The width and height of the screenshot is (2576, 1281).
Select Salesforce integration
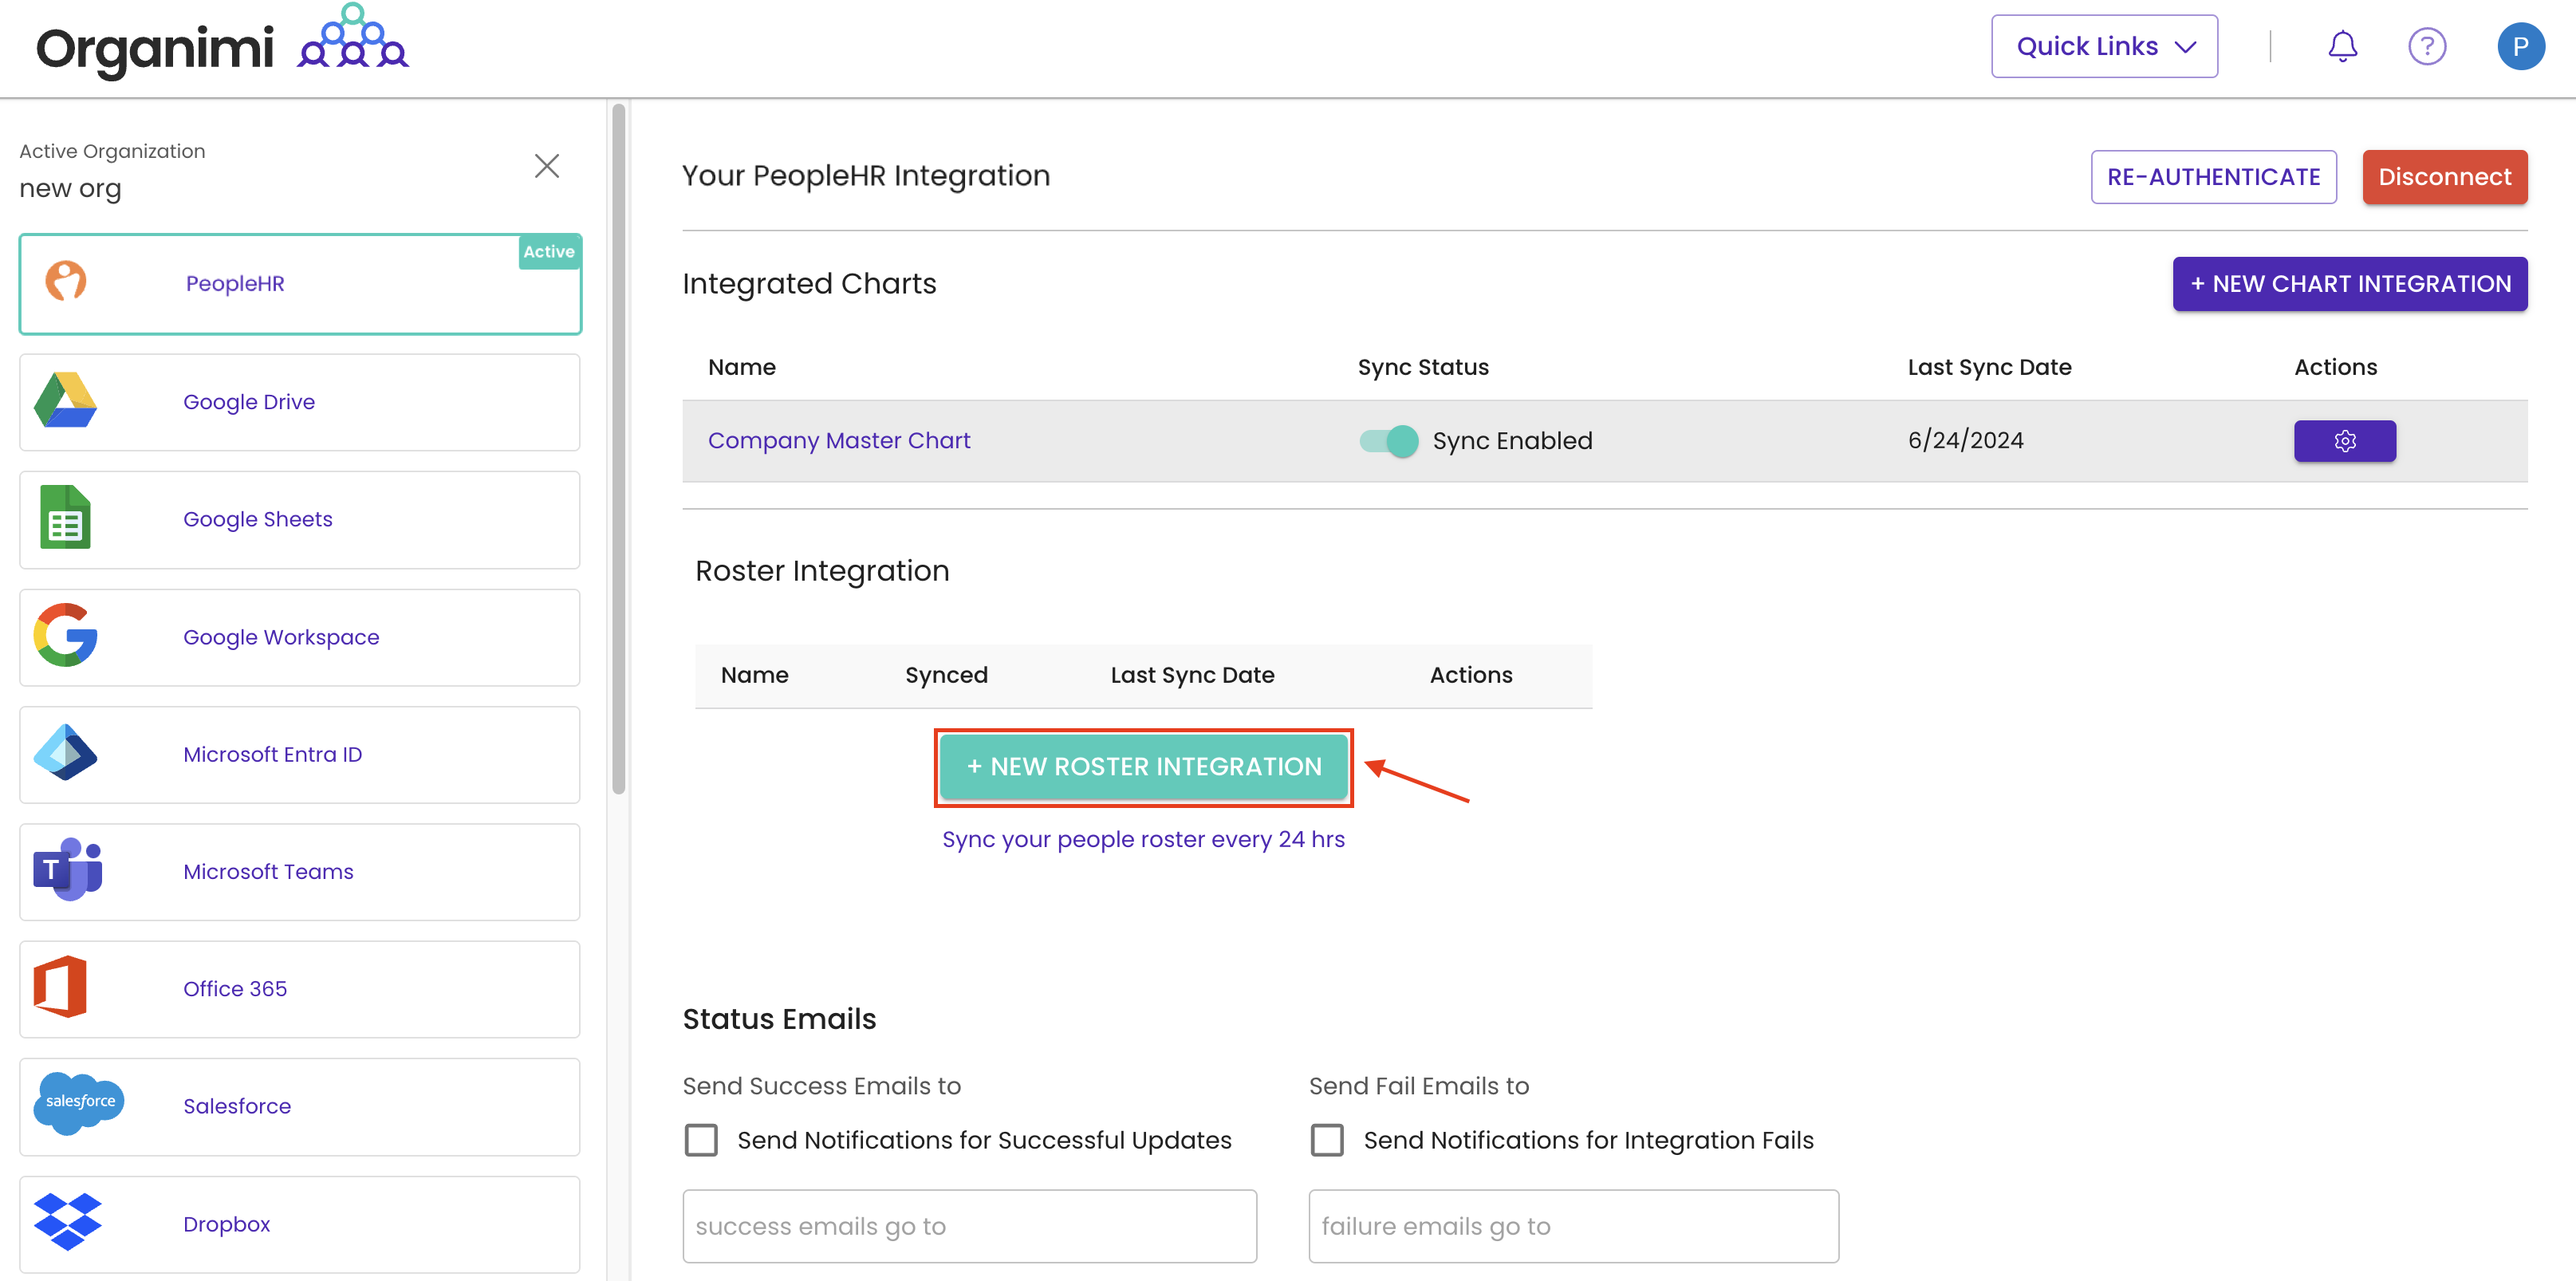point(300,1107)
